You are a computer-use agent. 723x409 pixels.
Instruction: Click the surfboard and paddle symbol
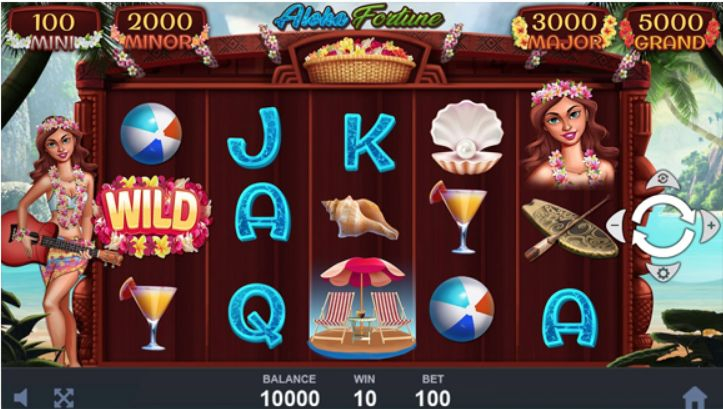pyautogui.click(x=569, y=228)
